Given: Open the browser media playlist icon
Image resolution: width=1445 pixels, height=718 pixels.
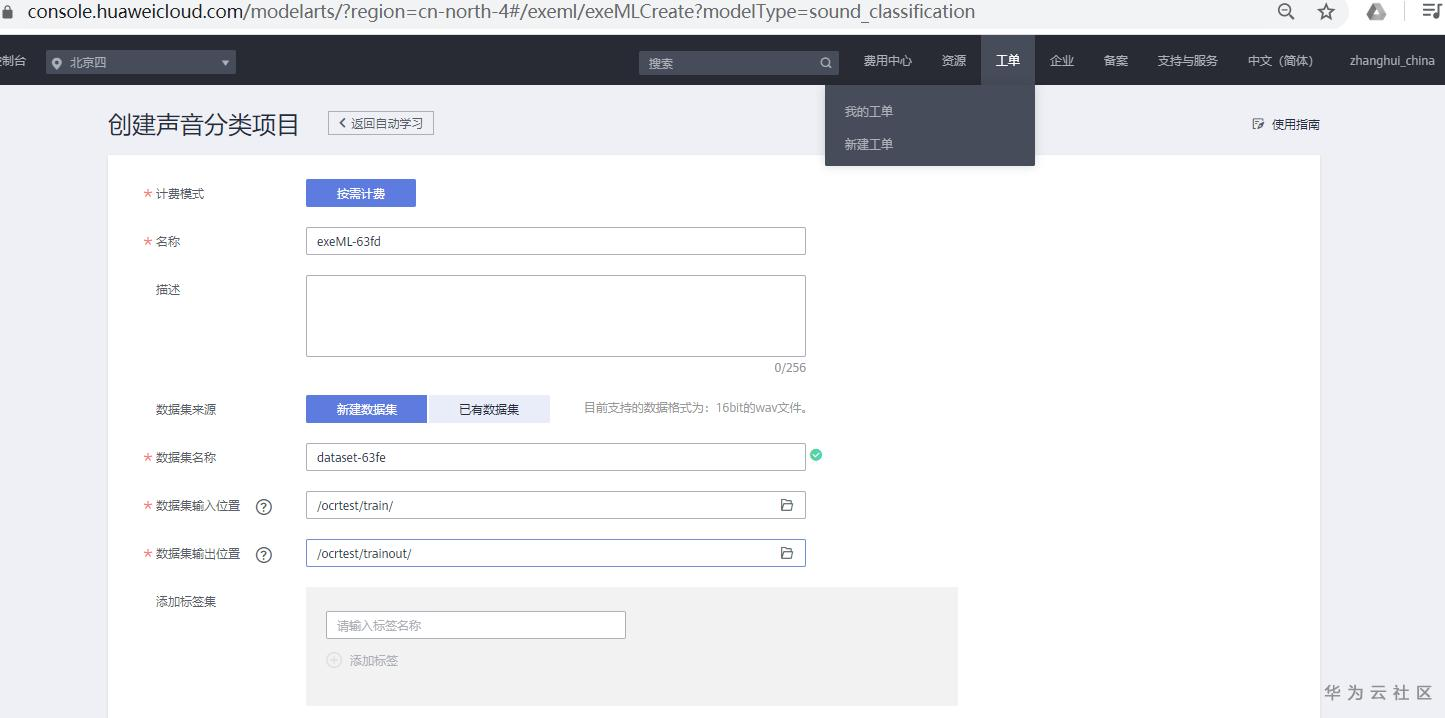Looking at the screenshot, I should (x=1432, y=12).
